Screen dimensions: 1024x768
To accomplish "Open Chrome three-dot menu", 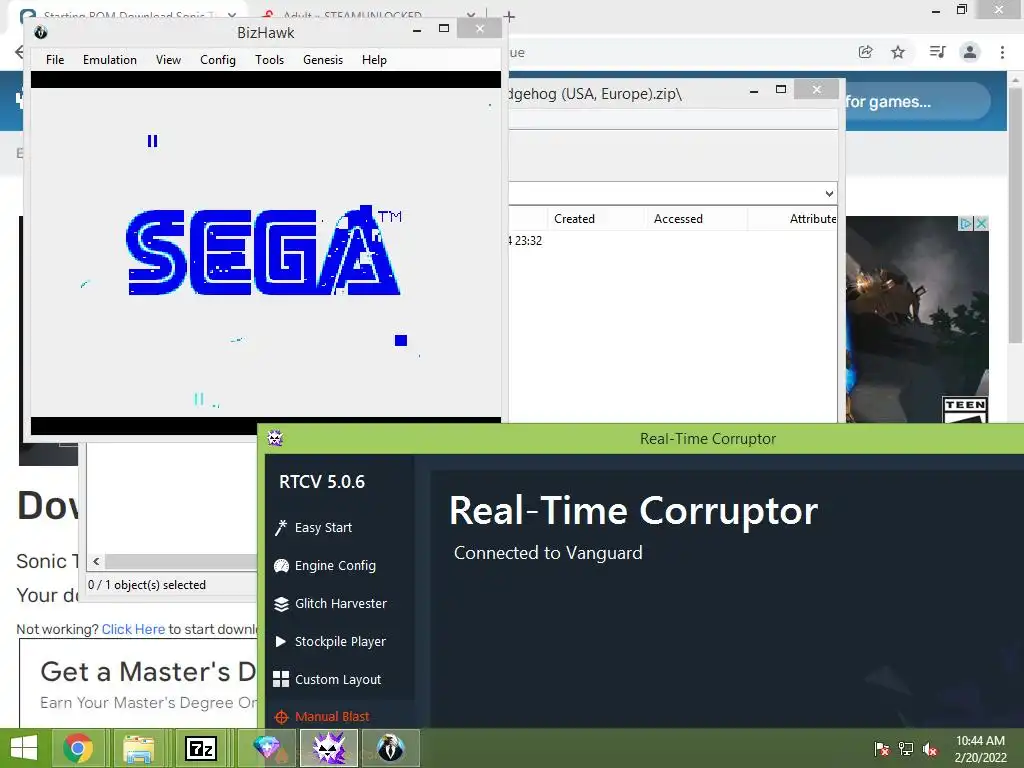I will pos(1002,52).
